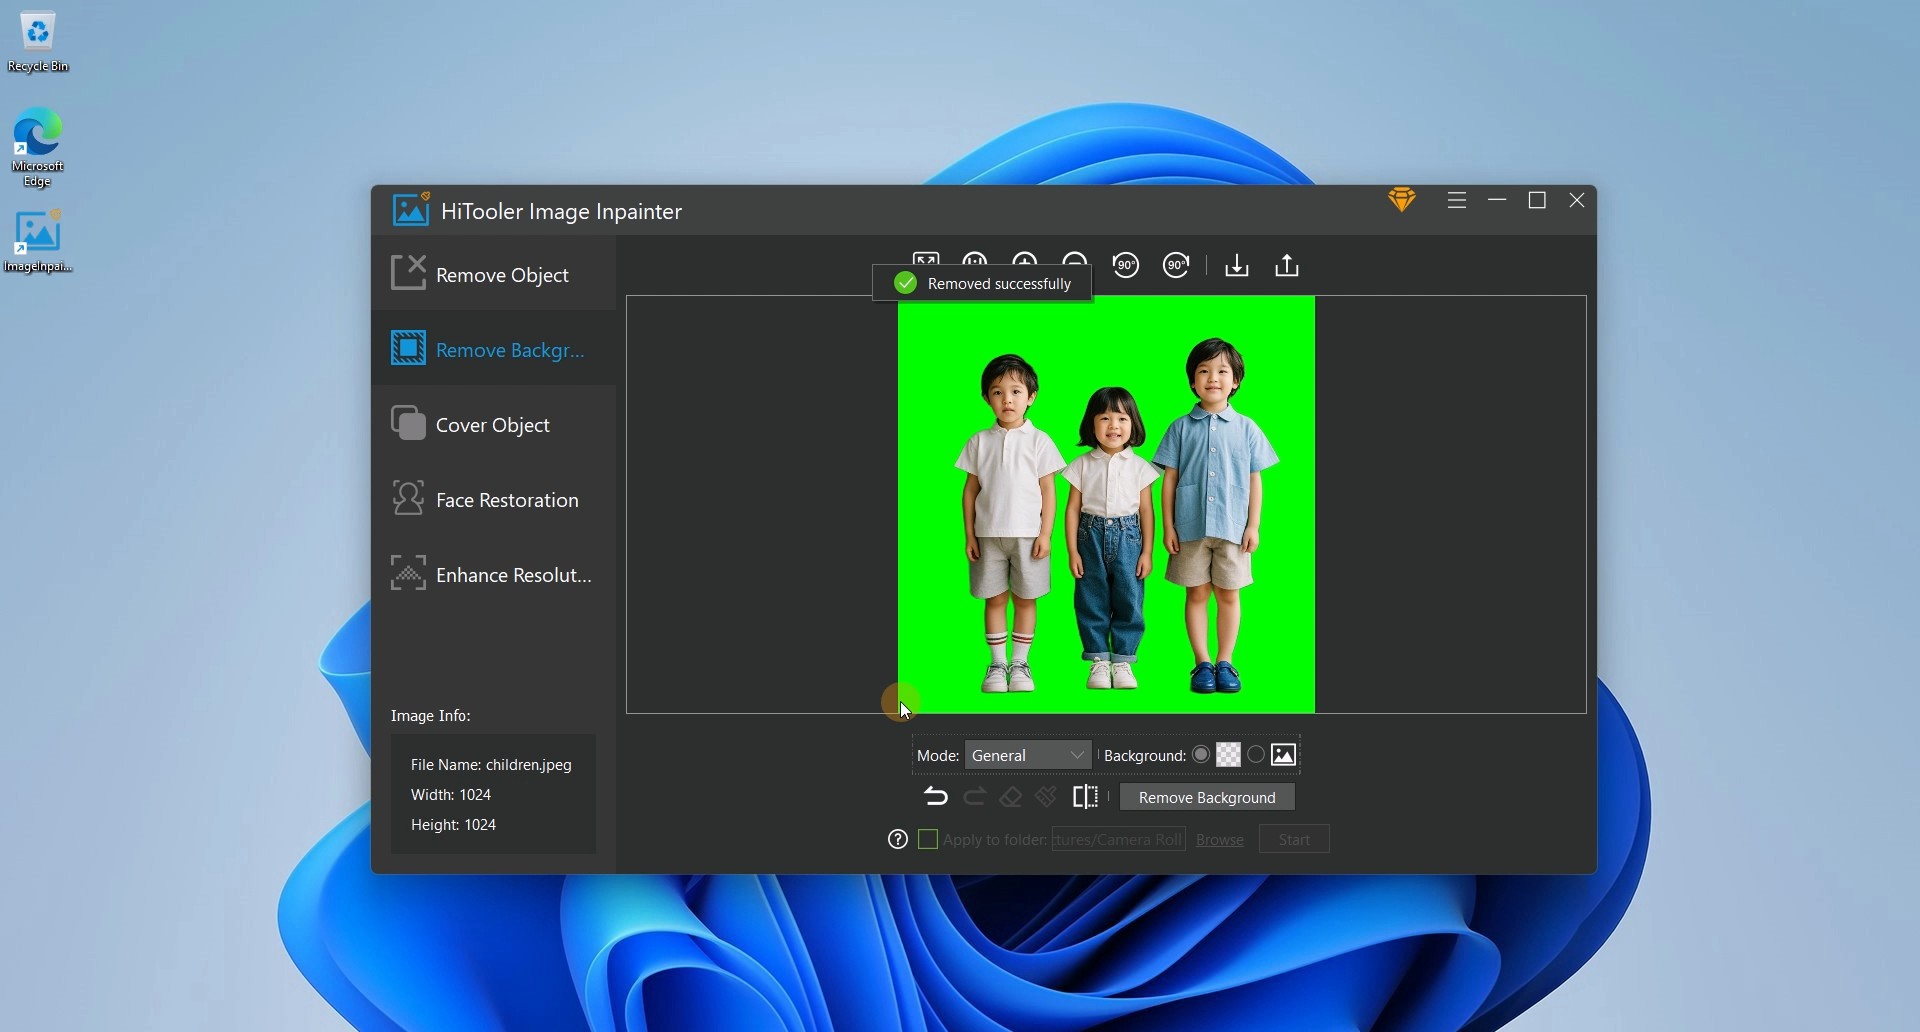Rotate the image 90° counterclockwise

click(x=1126, y=266)
